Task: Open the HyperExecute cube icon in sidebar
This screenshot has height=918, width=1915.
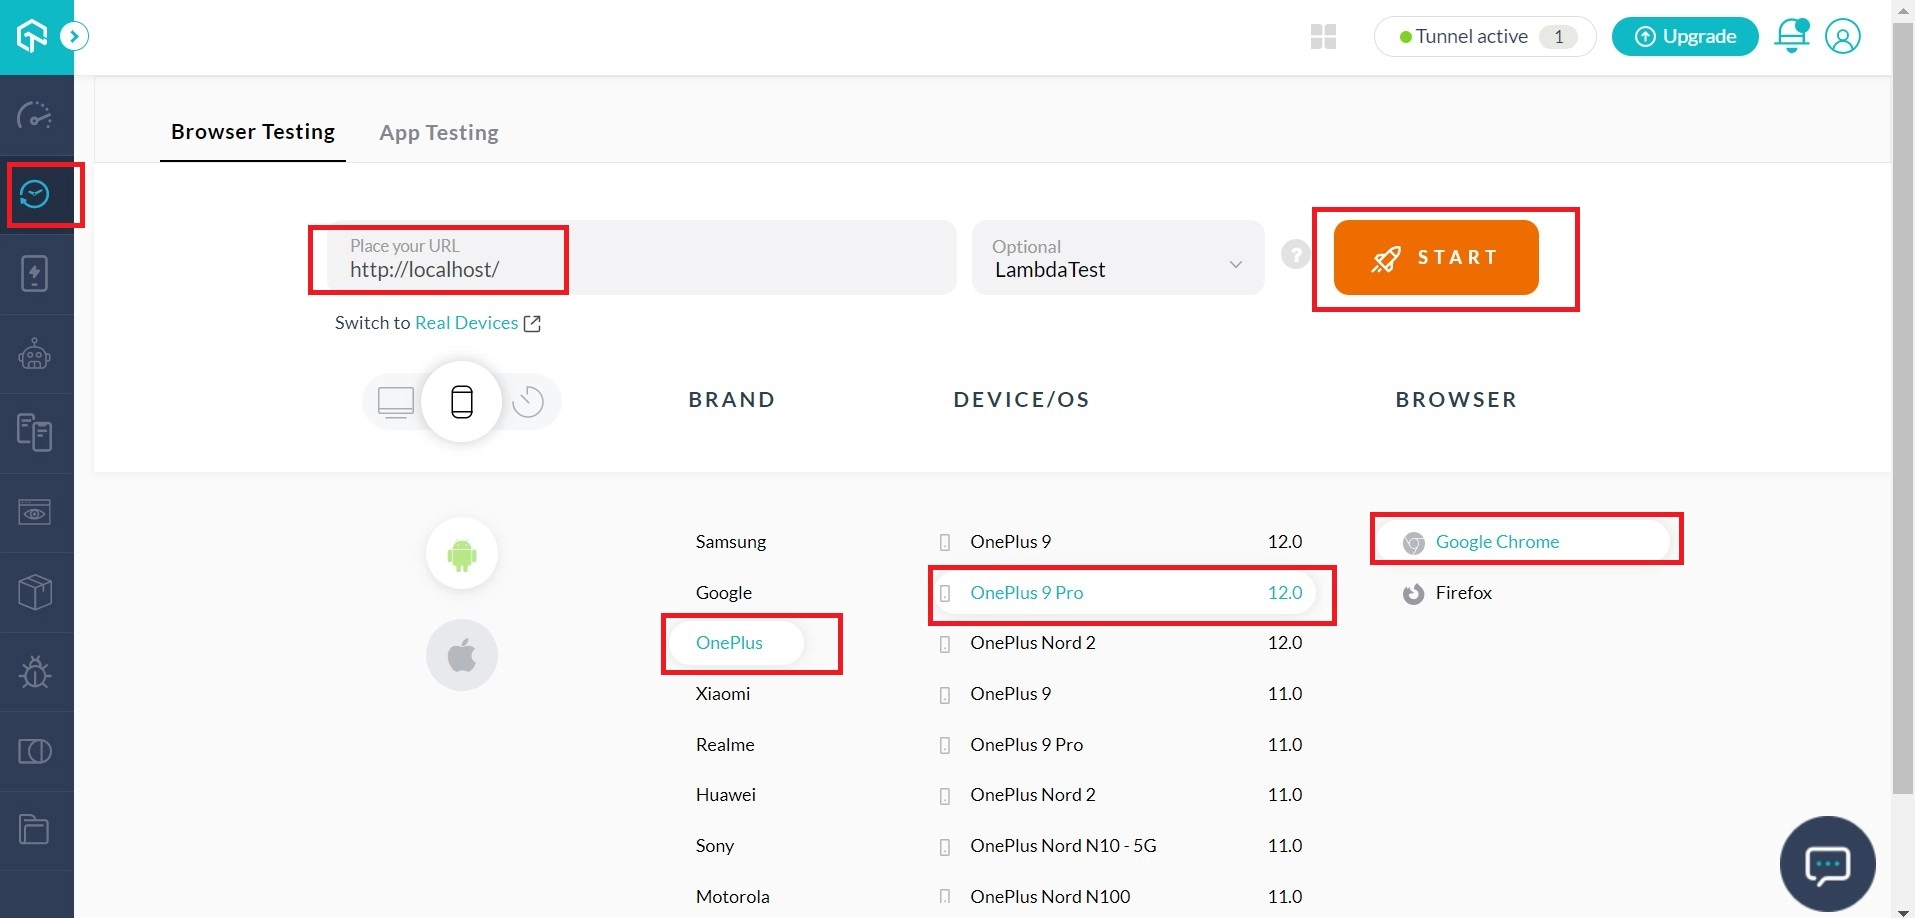Action: click(35, 592)
